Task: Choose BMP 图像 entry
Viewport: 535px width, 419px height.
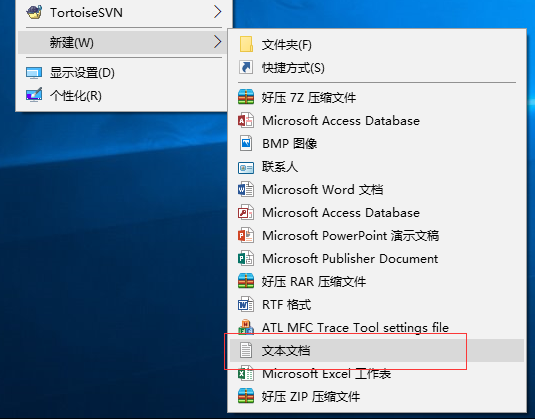Action: (377, 143)
